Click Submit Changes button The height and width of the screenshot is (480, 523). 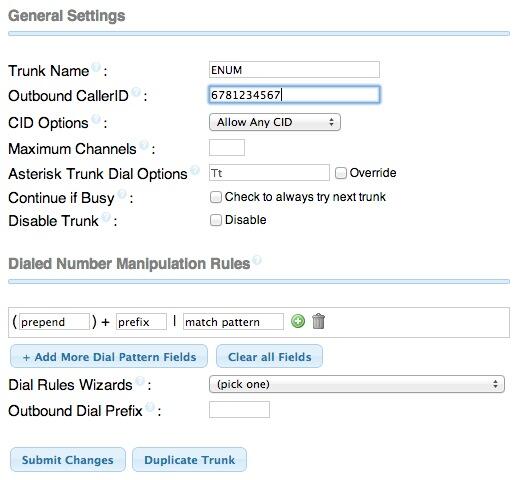point(68,460)
